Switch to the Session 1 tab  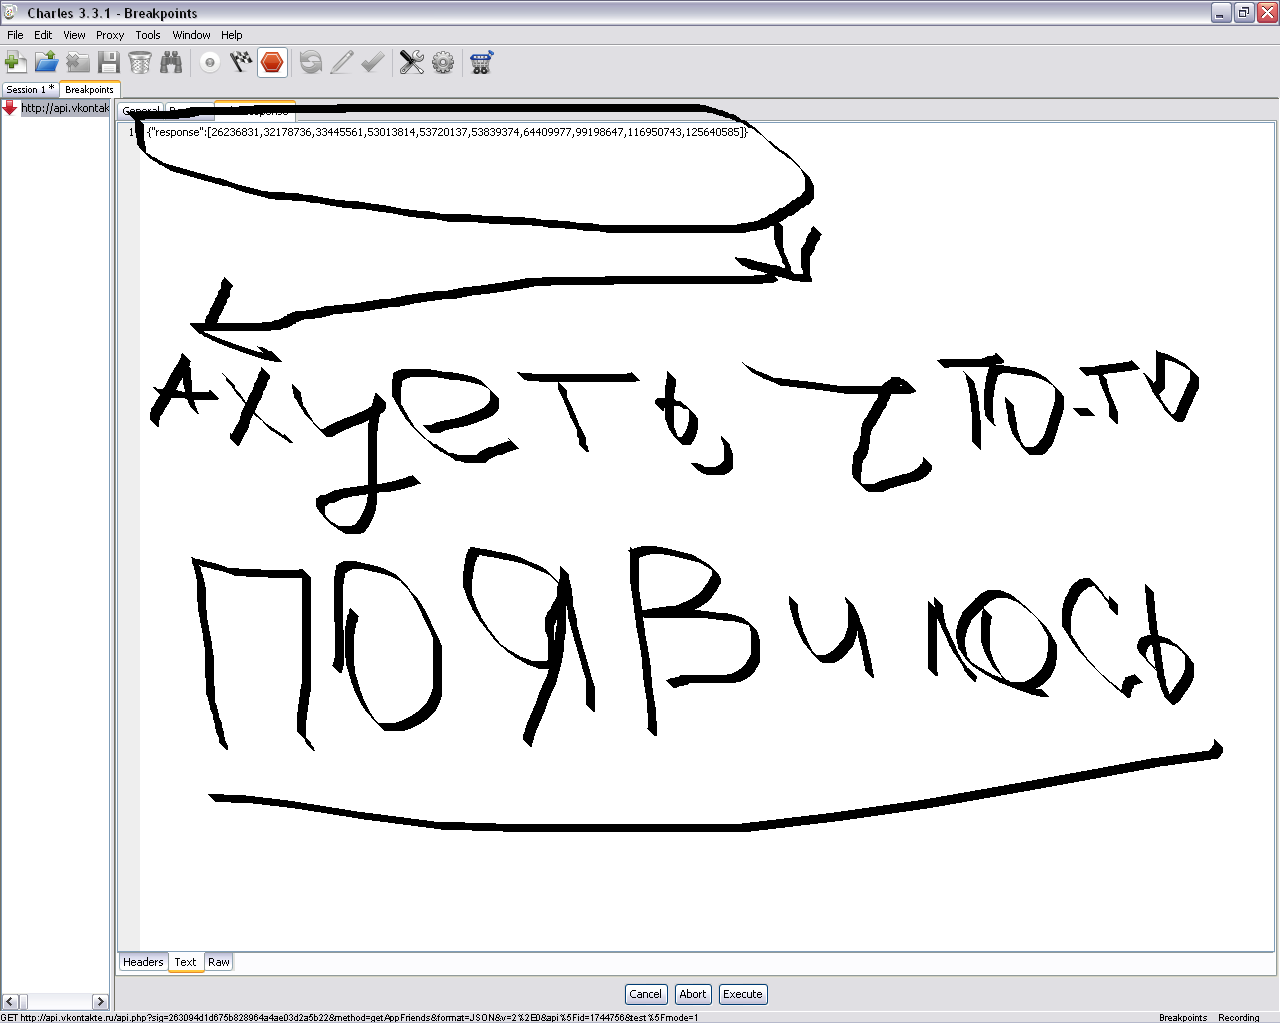tap(28, 89)
